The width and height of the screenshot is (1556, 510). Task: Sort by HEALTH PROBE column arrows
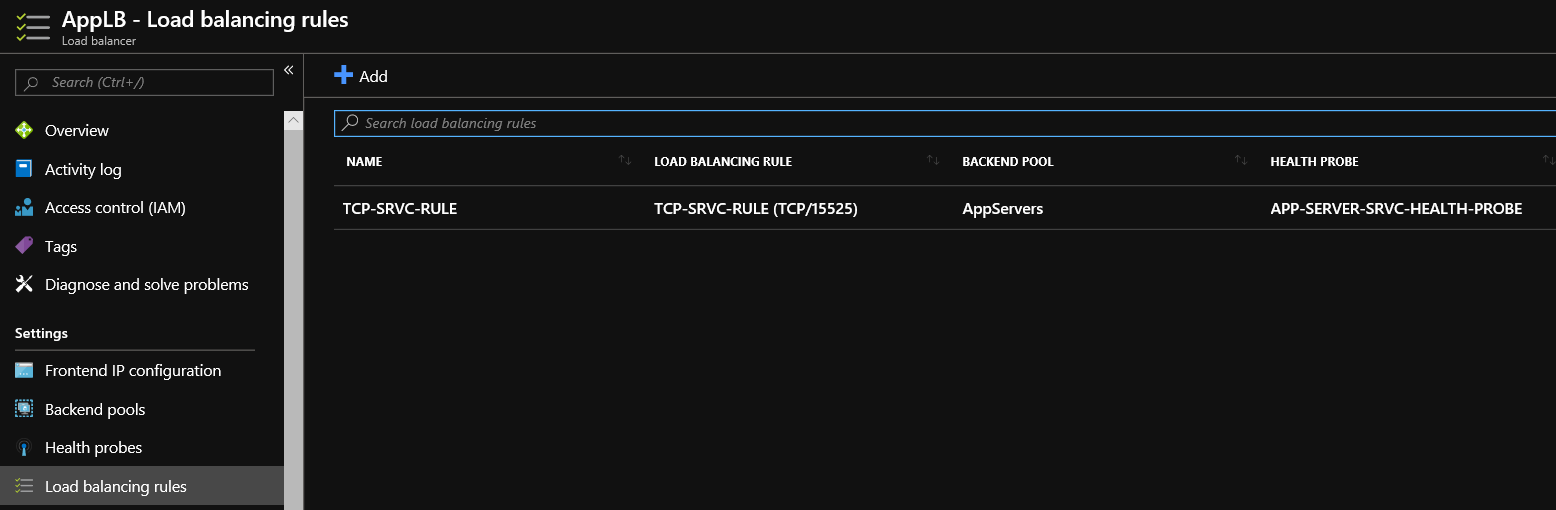tap(1549, 160)
